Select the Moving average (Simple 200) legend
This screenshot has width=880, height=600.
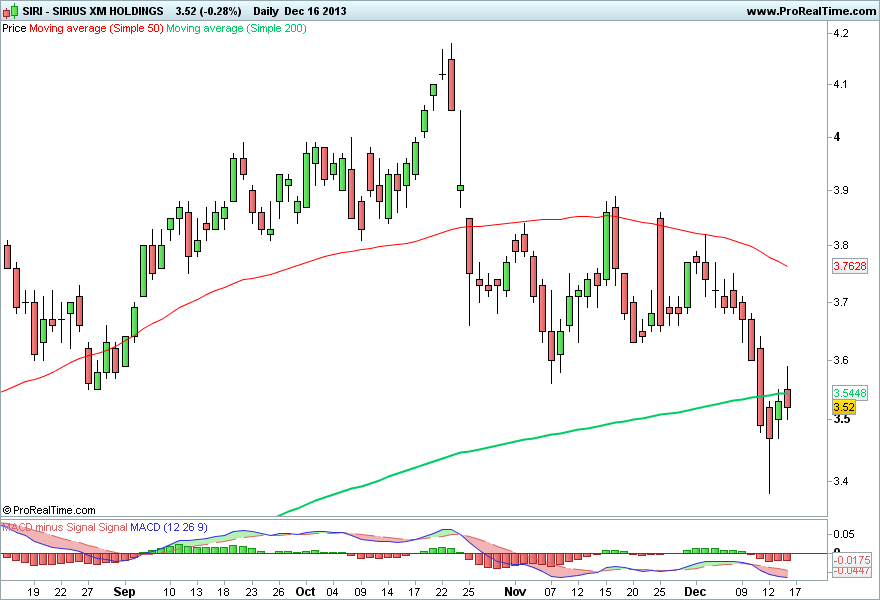tap(236, 28)
